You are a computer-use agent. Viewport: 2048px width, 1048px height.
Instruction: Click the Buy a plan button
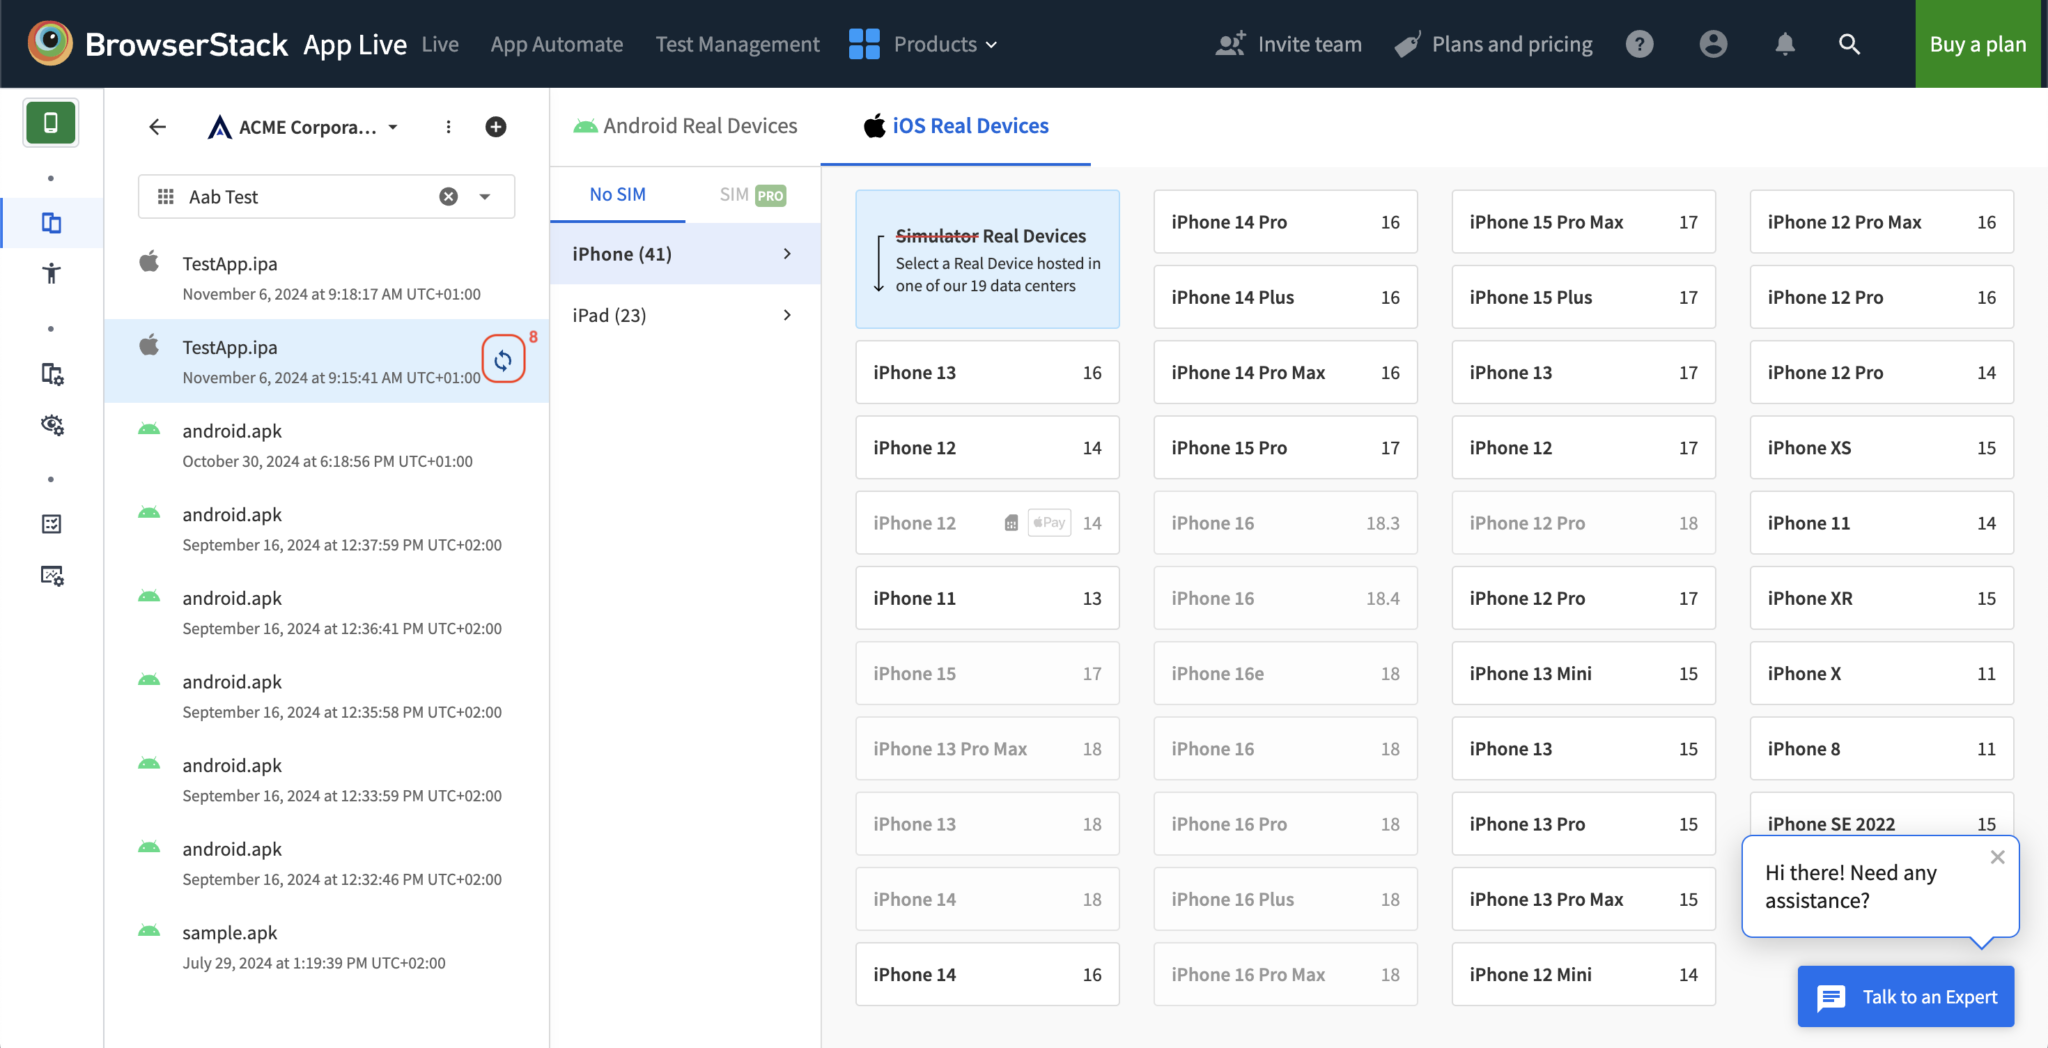click(1977, 44)
